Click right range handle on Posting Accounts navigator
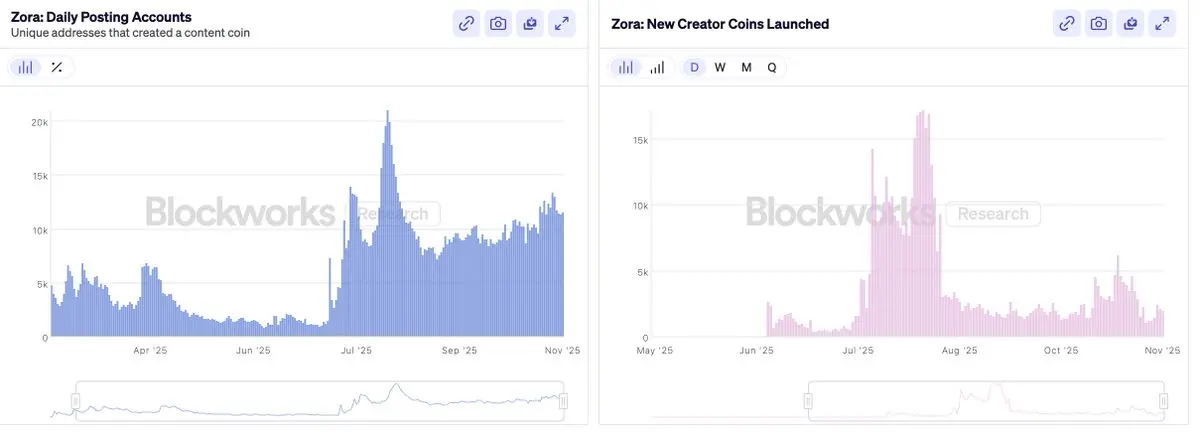Screen dimensions: 1200x438 [x=564, y=400]
